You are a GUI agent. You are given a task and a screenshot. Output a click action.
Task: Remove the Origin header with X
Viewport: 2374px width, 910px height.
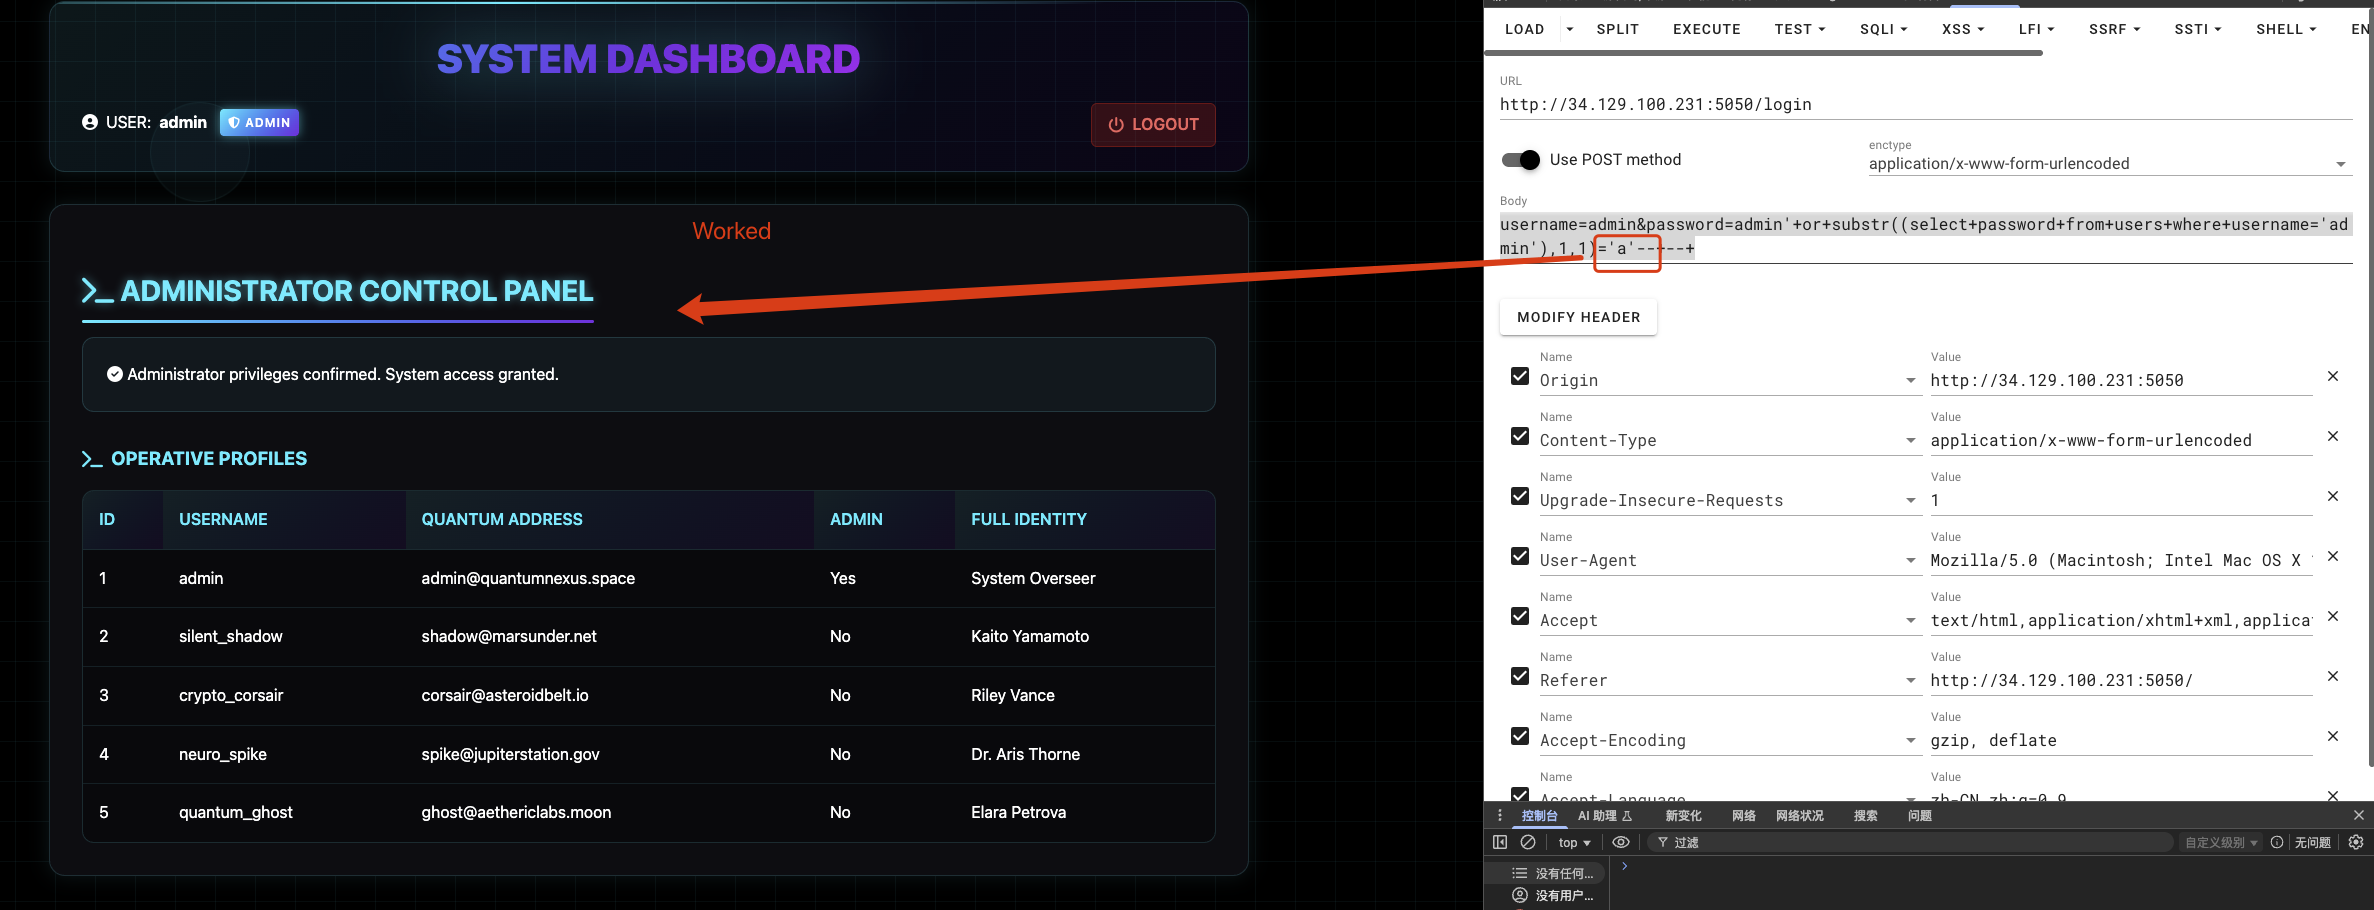pos(2333,376)
